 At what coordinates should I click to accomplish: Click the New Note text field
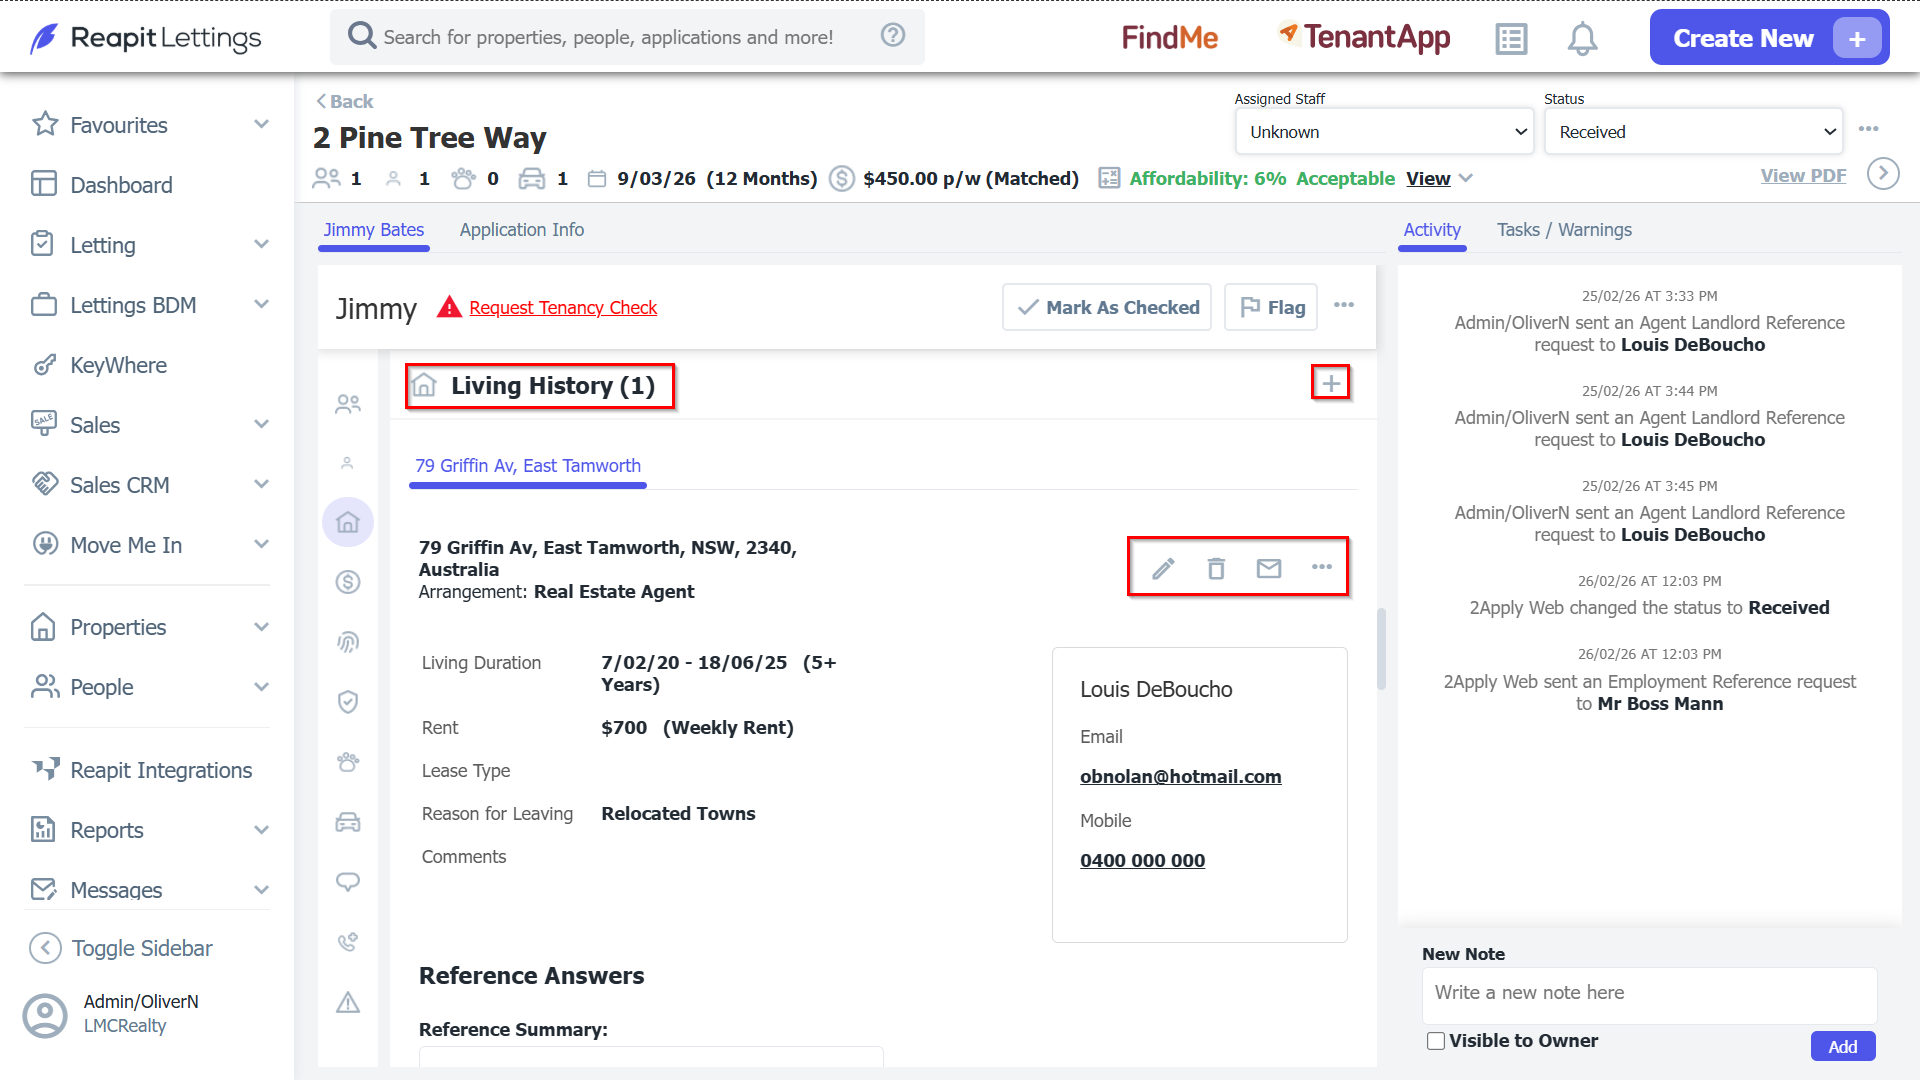pos(1649,995)
